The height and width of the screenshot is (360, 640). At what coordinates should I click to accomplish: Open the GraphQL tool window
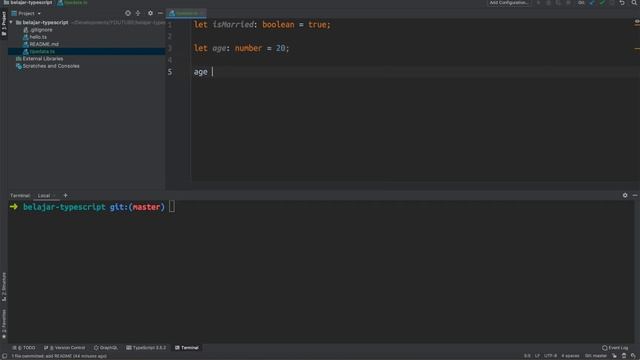106,348
